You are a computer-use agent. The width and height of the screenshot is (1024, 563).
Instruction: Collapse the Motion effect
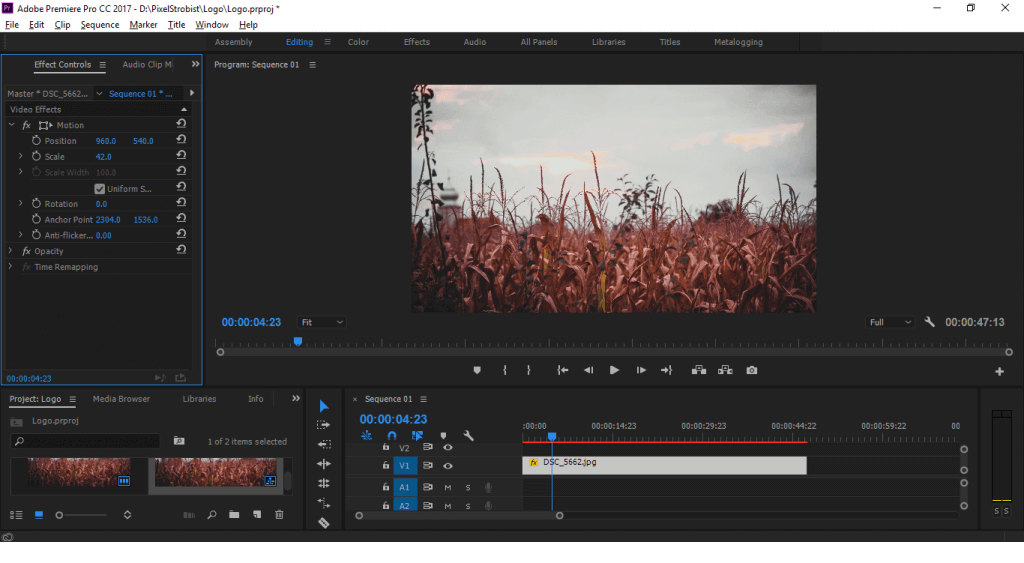(11, 125)
